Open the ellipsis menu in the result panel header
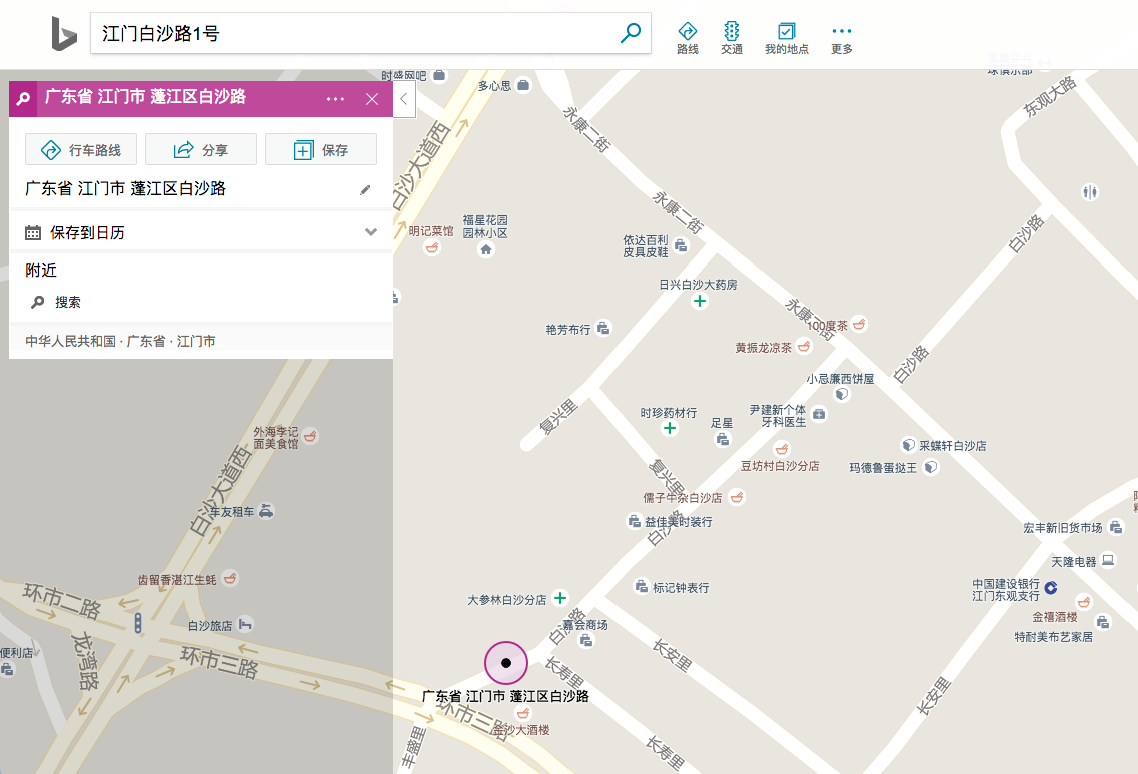This screenshot has height=774, width=1138. (335, 99)
